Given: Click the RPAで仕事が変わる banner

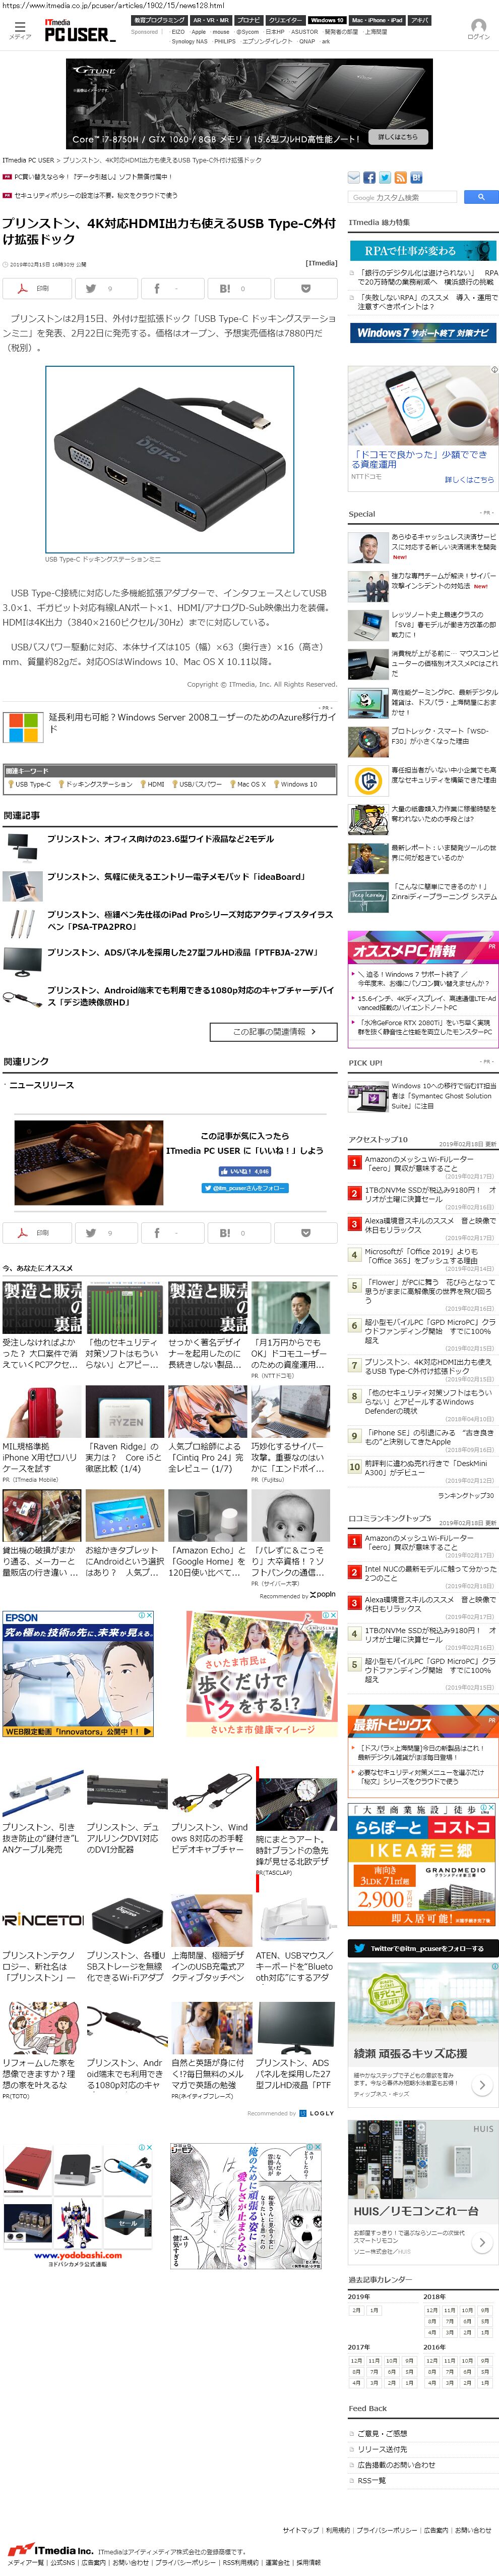Looking at the screenshot, I should 422,251.
